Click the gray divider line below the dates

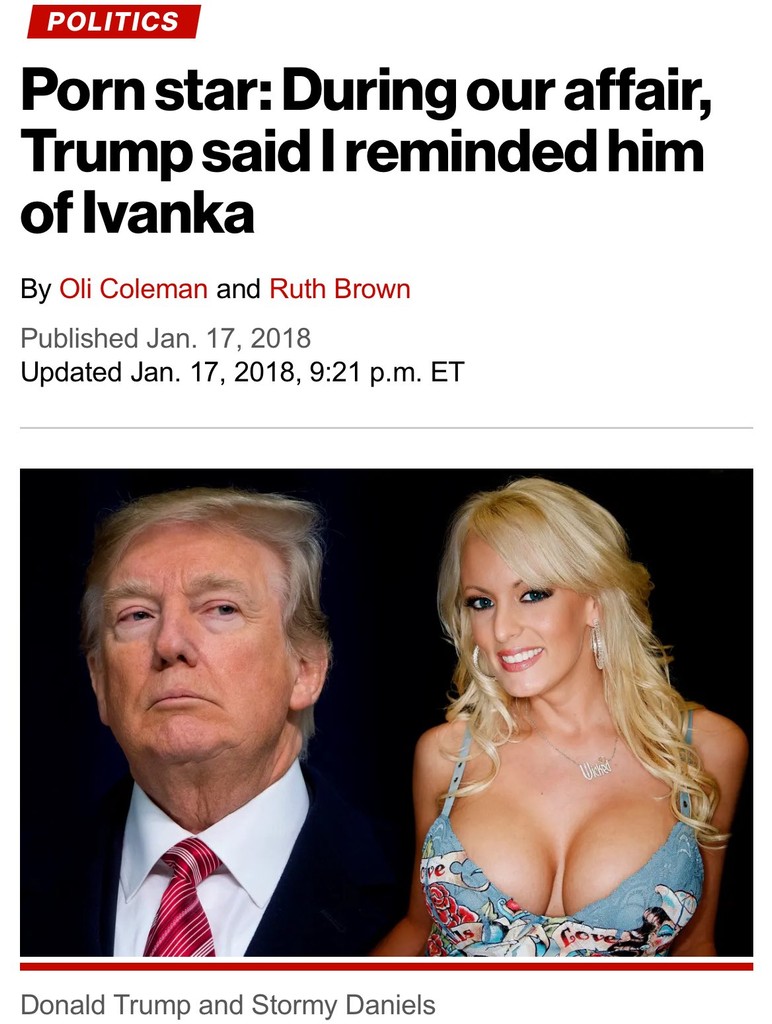click(x=386, y=428)
